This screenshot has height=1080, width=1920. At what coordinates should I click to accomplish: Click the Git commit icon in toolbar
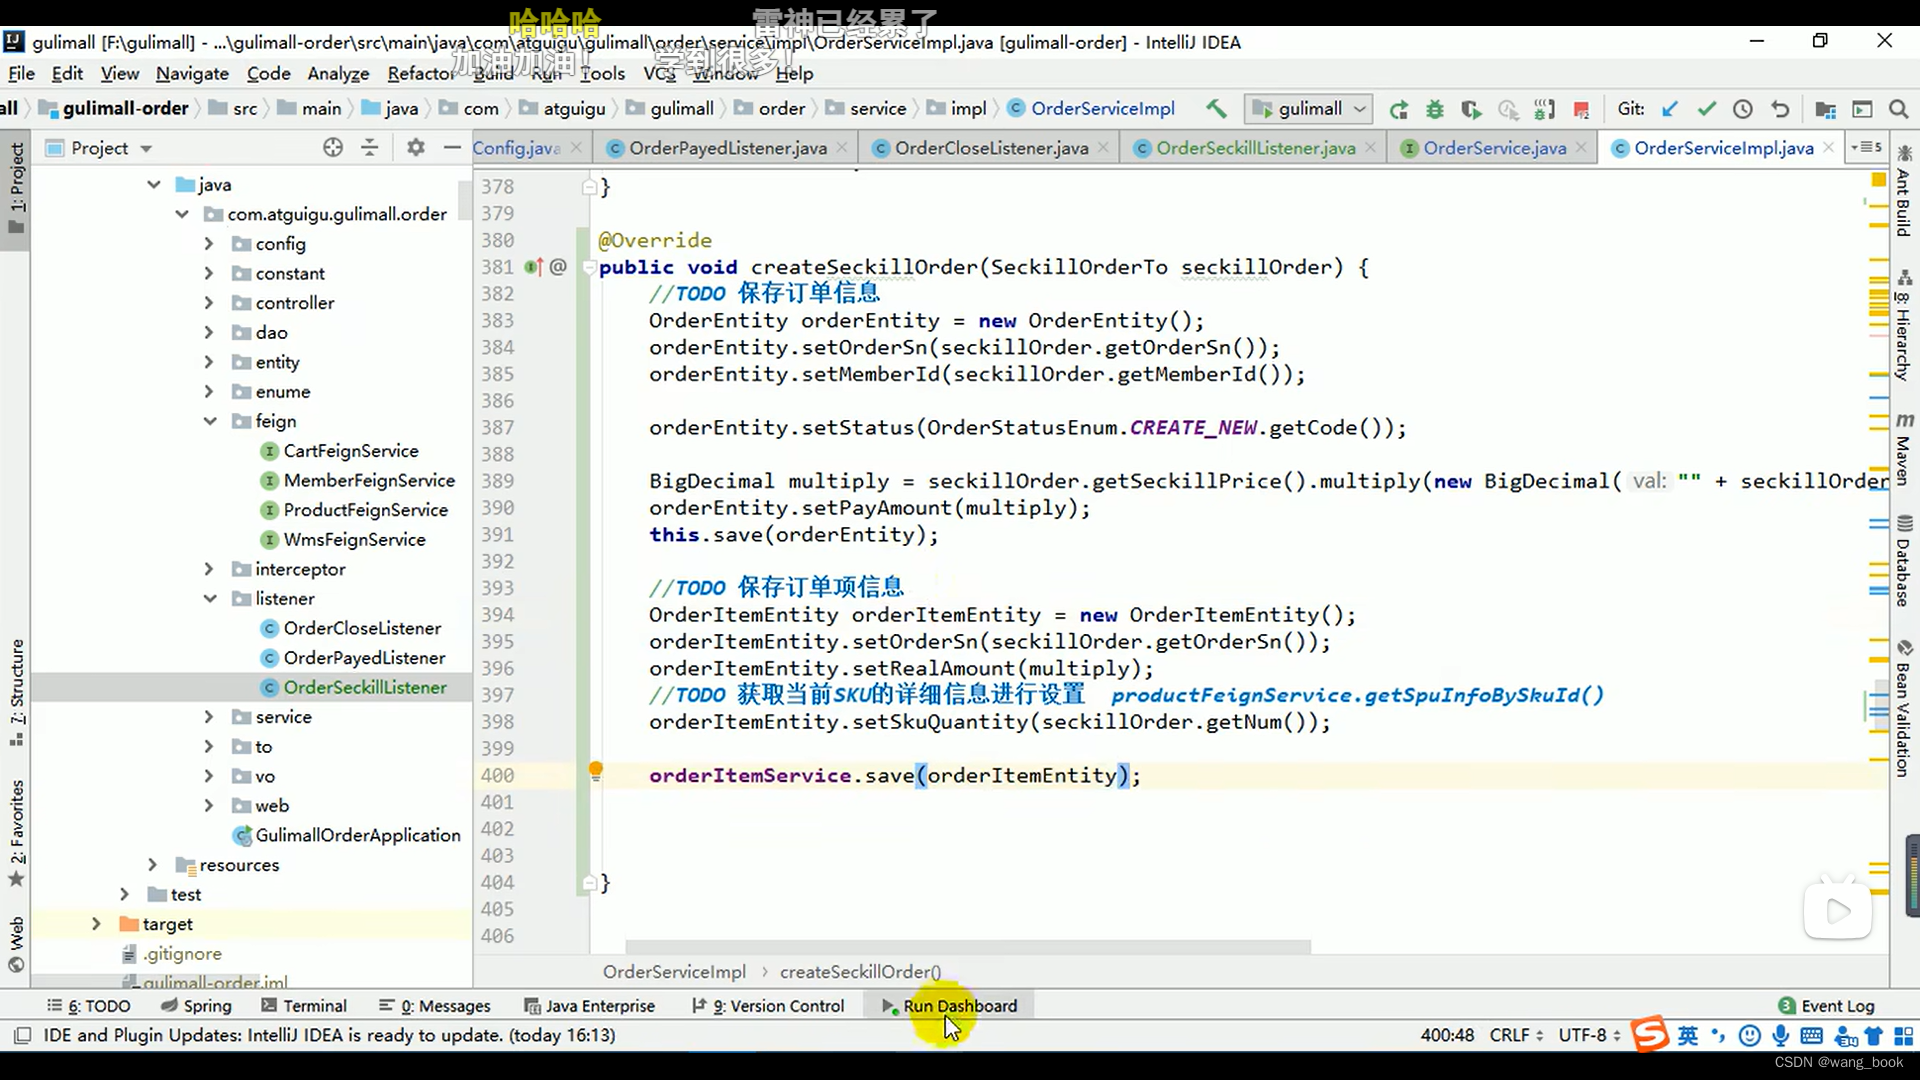(x=1706, y=108)
